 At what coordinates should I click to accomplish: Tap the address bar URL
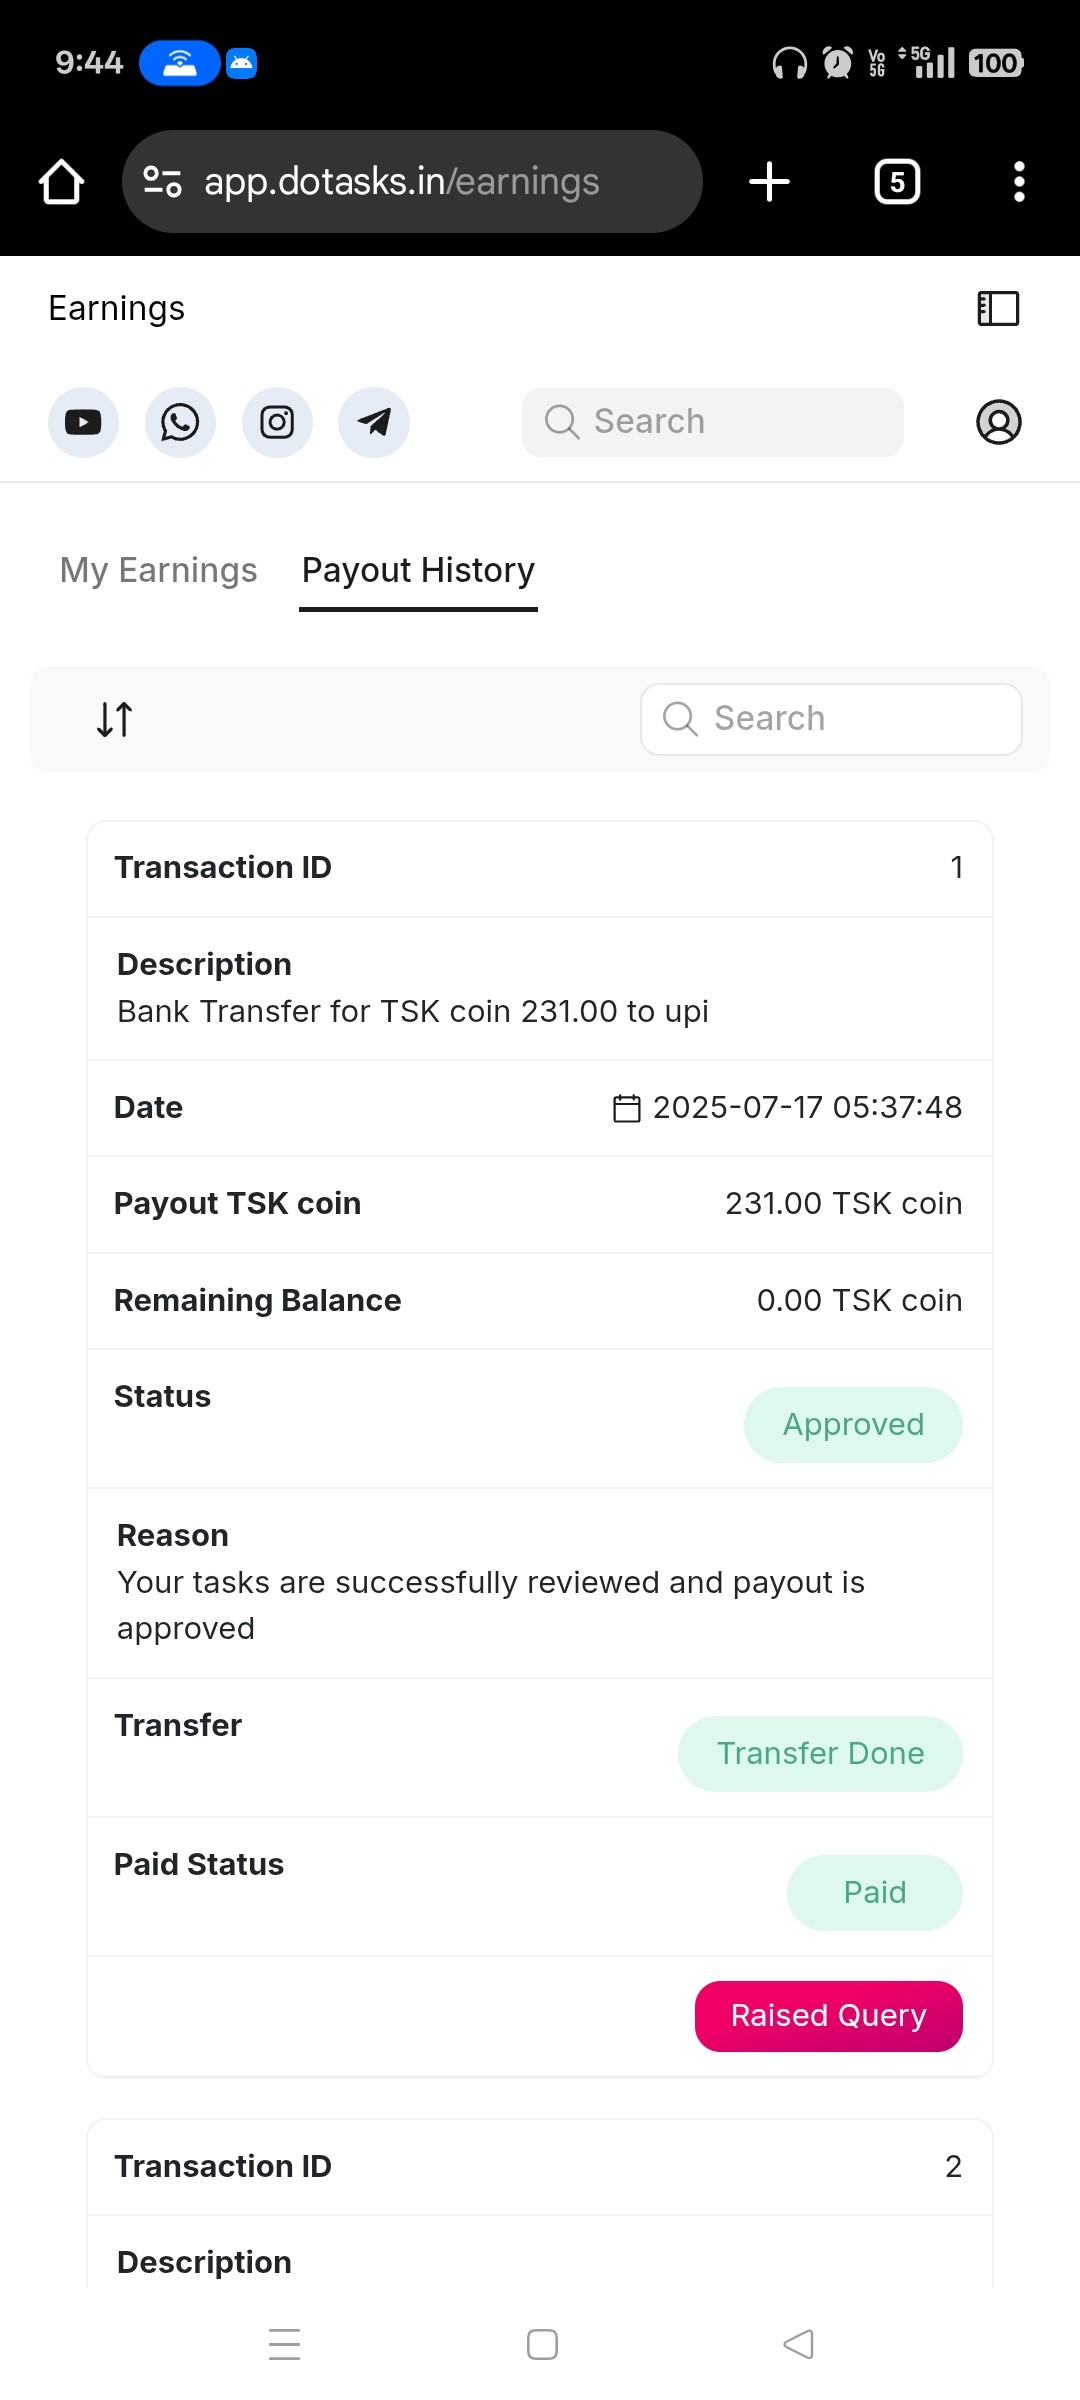tap(402, 182)
